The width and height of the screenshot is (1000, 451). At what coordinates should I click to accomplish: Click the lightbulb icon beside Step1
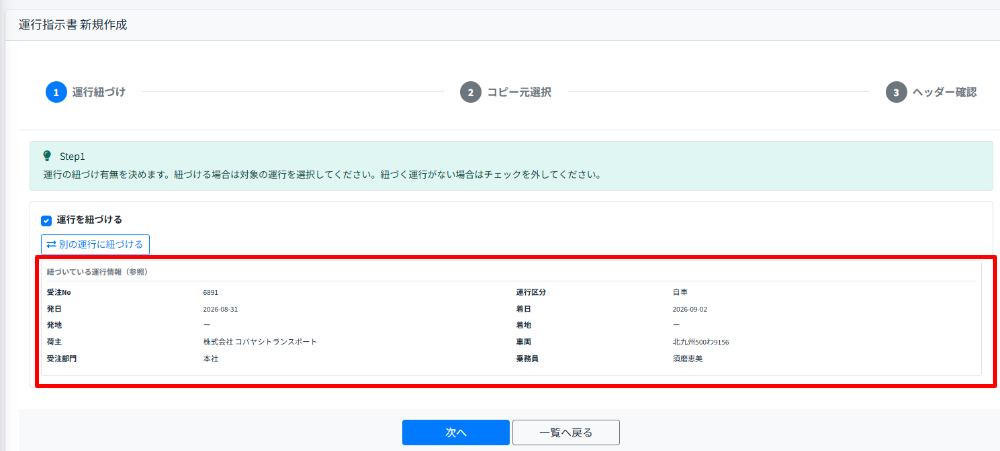click(47, 156)
